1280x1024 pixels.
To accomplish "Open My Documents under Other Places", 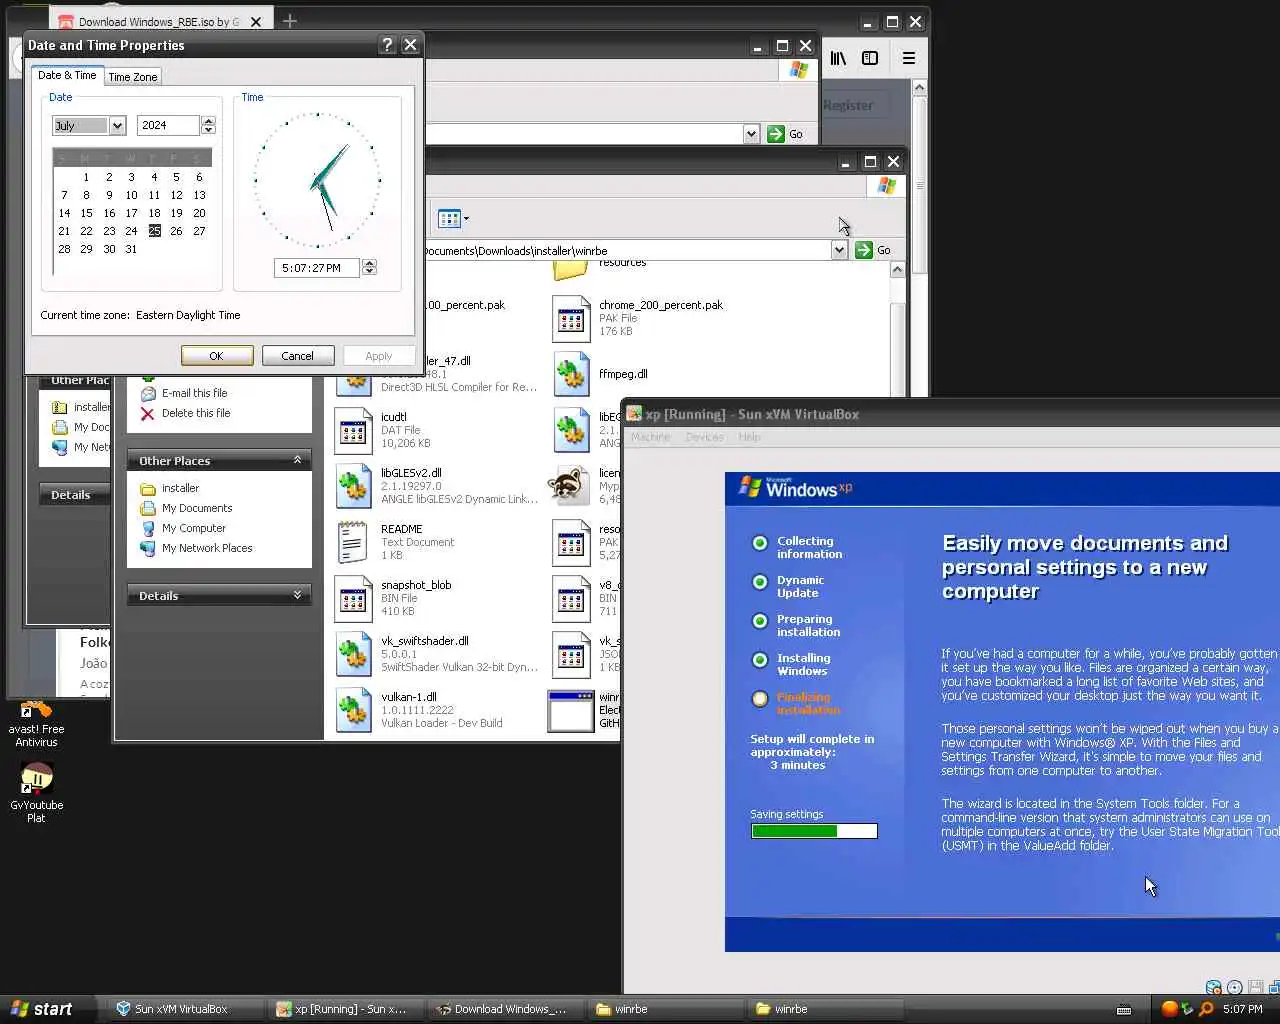I will [197, 508].
